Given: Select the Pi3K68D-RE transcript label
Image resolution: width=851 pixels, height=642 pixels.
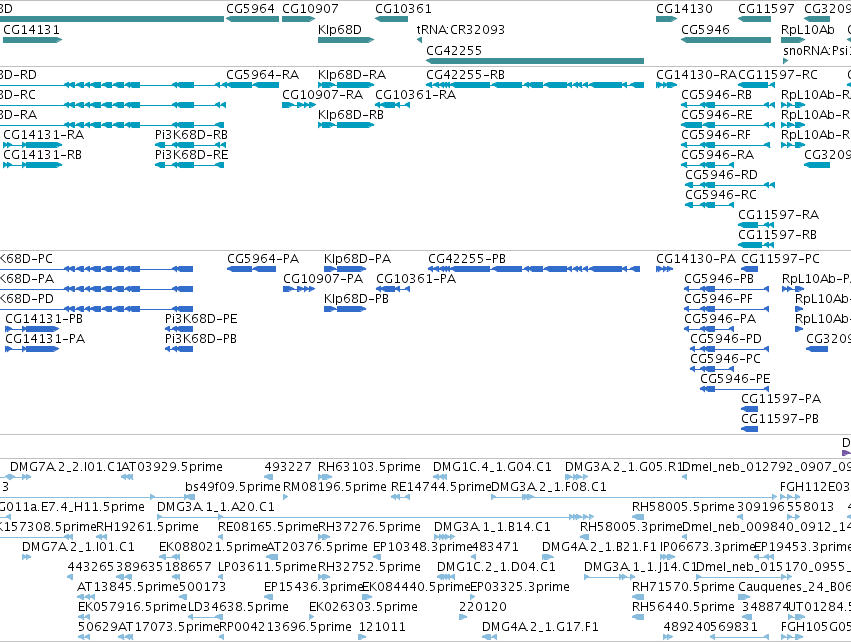Looking at the screenshot, I should (x=191, y=155).
